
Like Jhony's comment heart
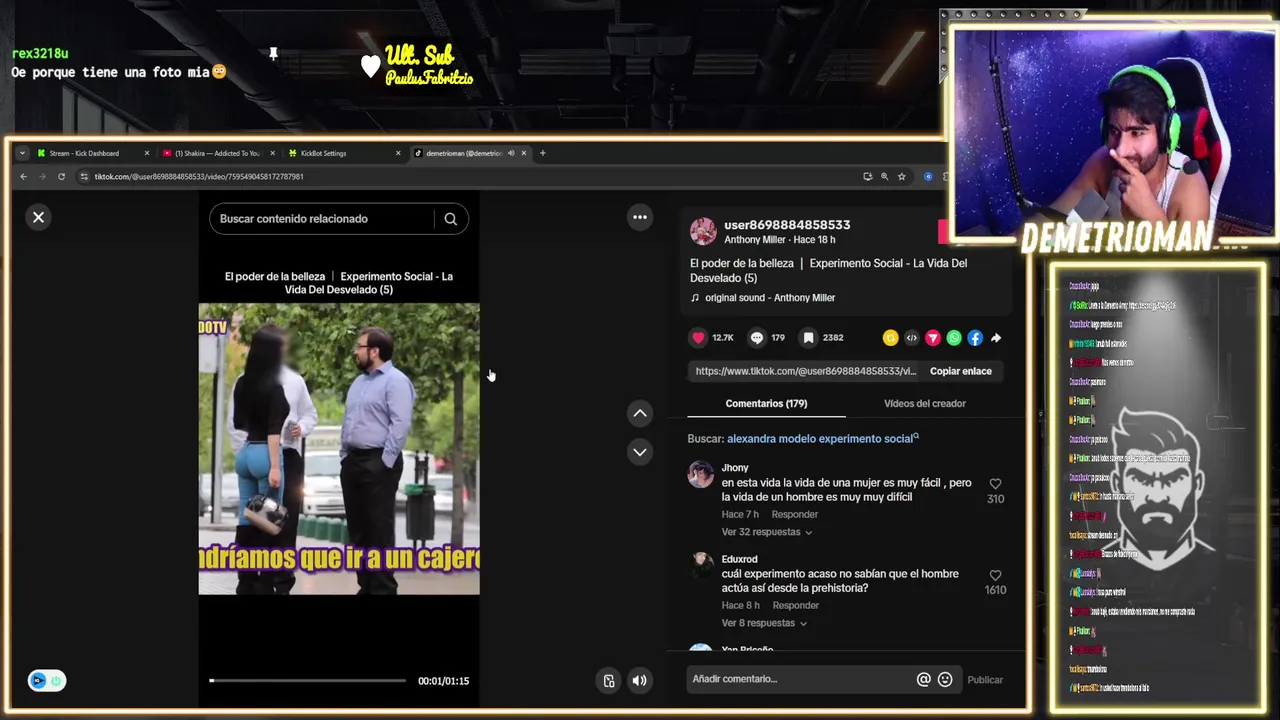pos(995,484)
